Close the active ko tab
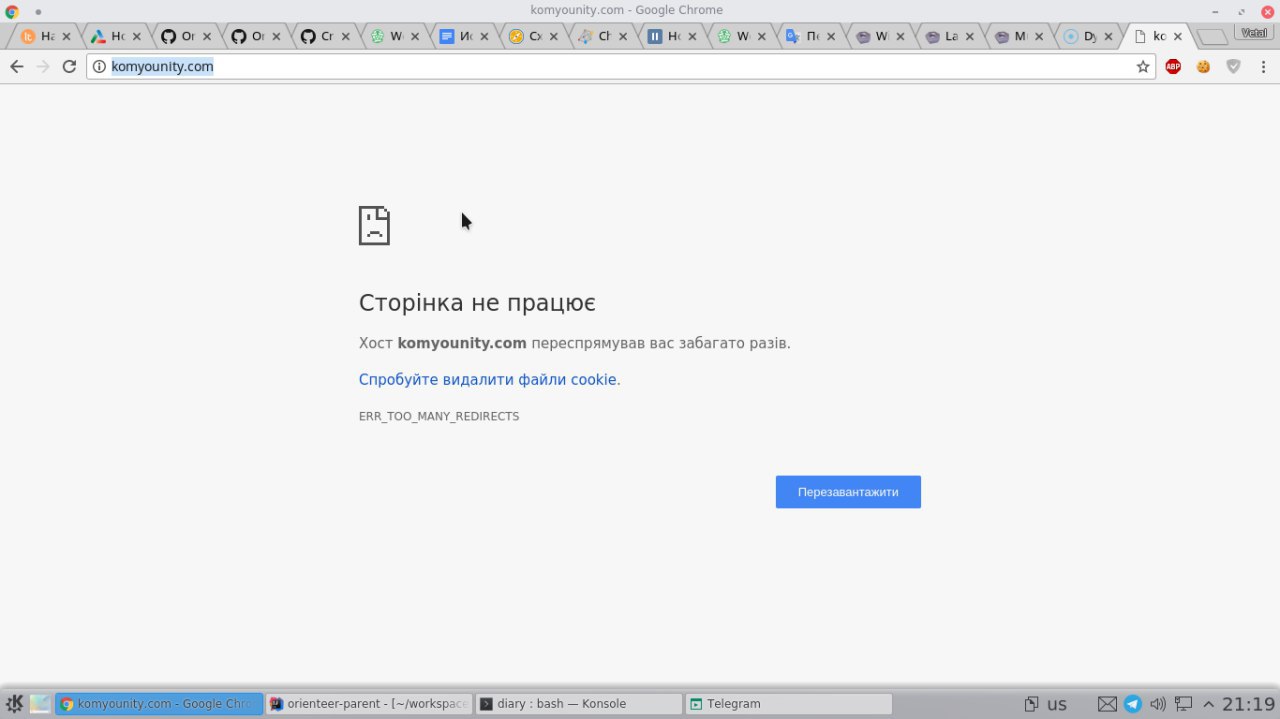The width and height of the screenshot is (1280, 719). point(1178,36)
